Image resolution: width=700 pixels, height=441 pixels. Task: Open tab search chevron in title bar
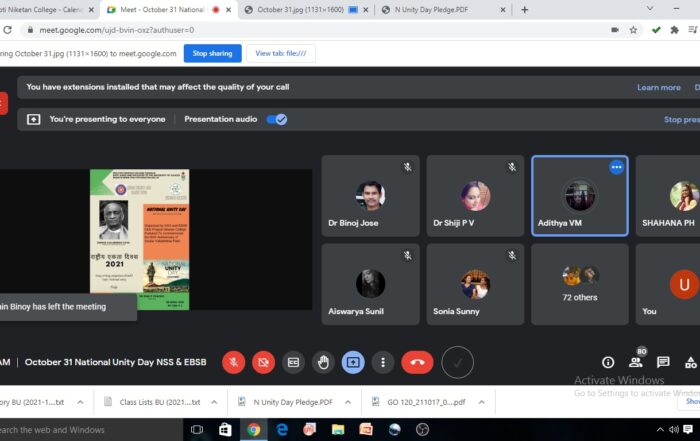click(x=650, y=8)
